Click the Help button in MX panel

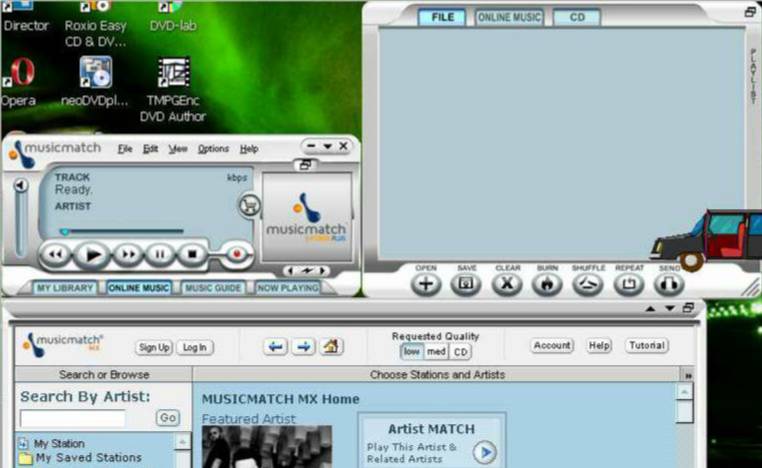coord(599,346)
